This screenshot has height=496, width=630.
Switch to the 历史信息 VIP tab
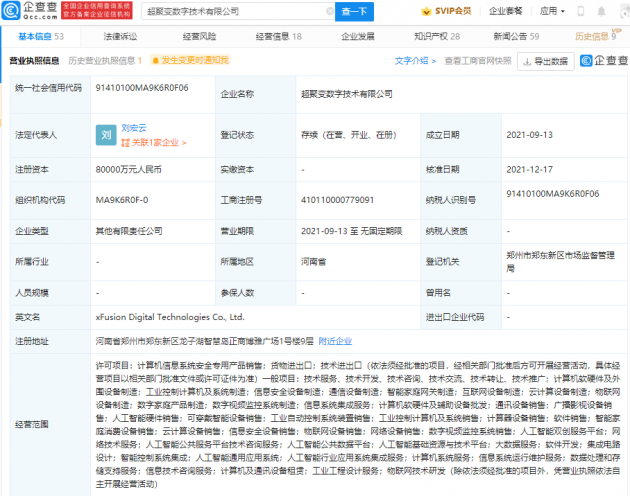point(597,36)
